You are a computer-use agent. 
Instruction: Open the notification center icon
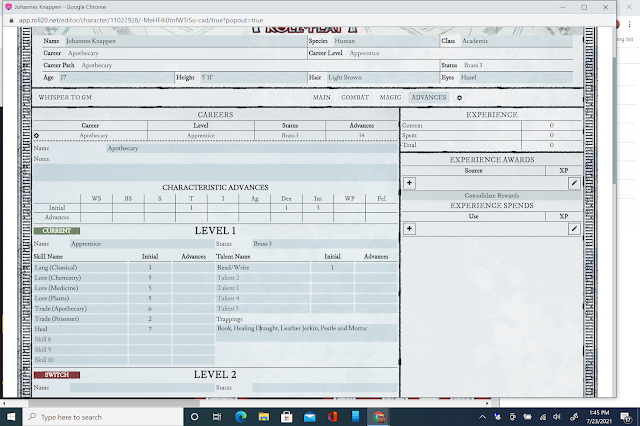click(626, 417)
